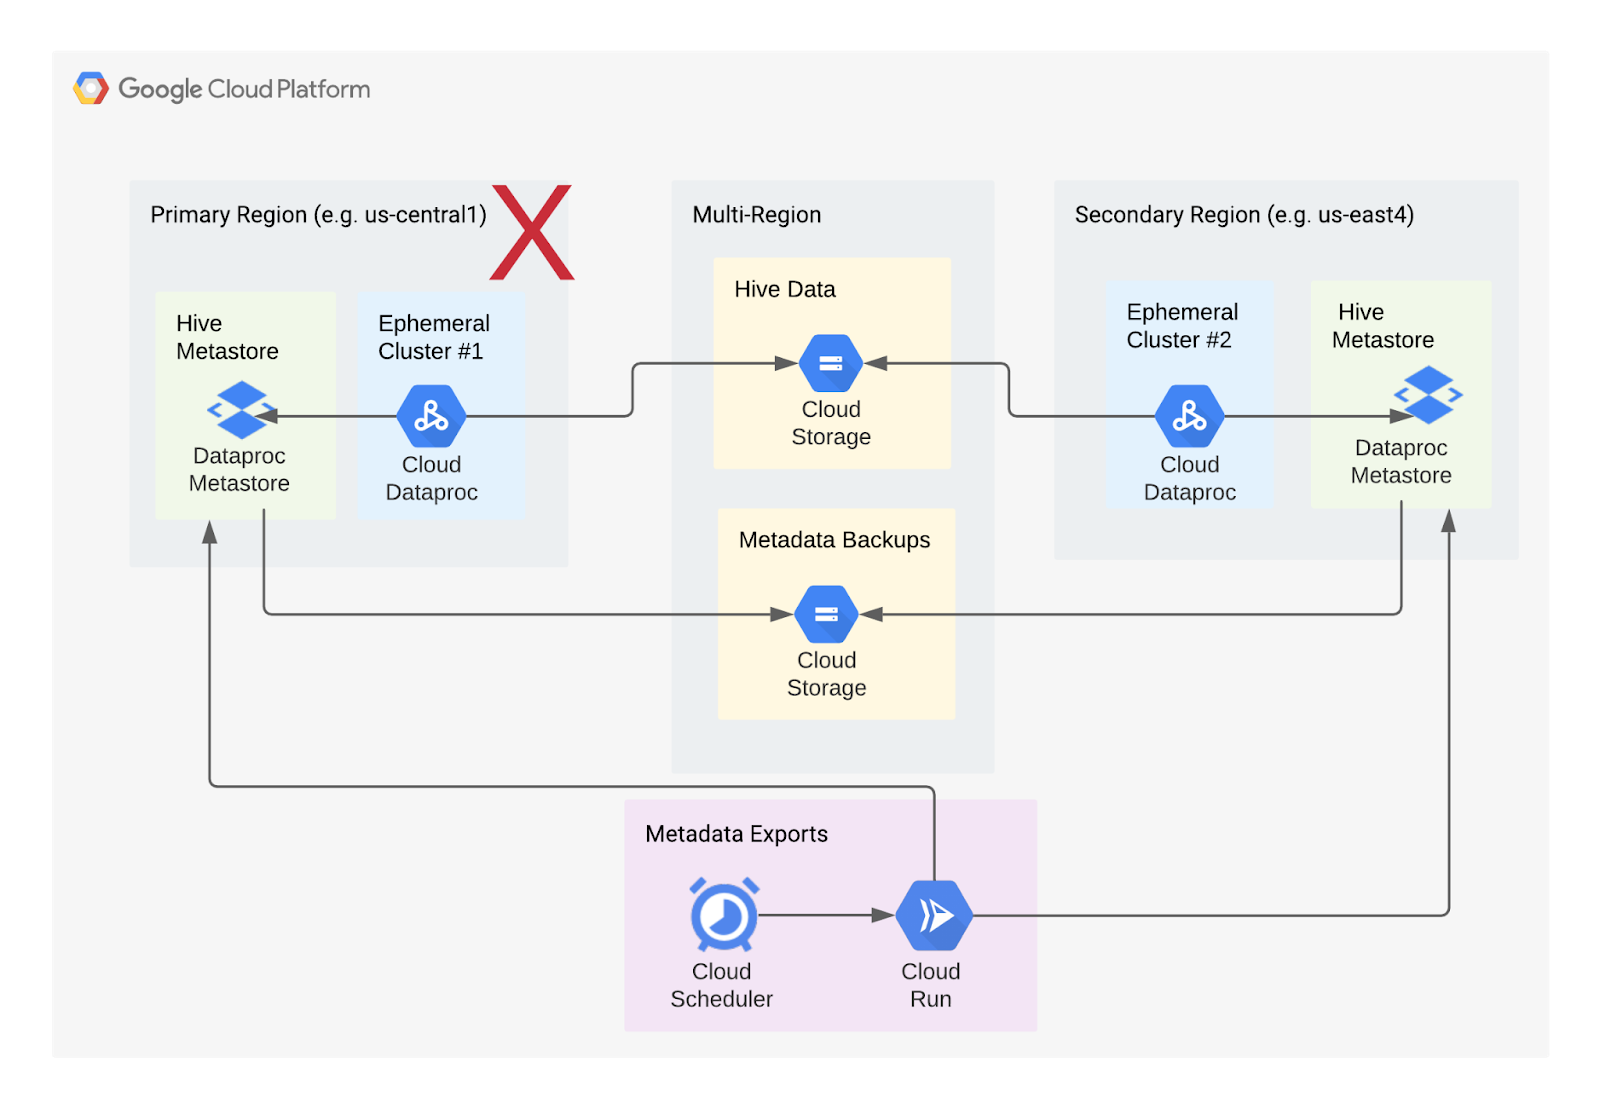Click the 'Hive Data' label
1600x1110 pixels.
tap(785, 289)
